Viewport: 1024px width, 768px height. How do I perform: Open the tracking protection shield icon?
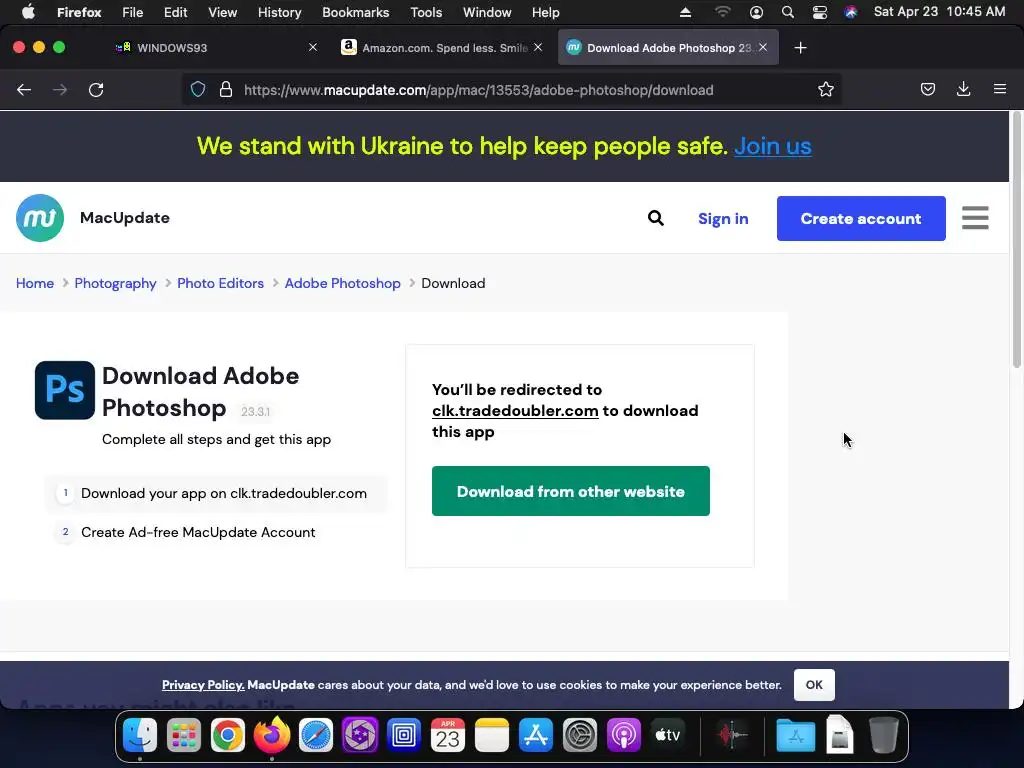tap(198, 89)
